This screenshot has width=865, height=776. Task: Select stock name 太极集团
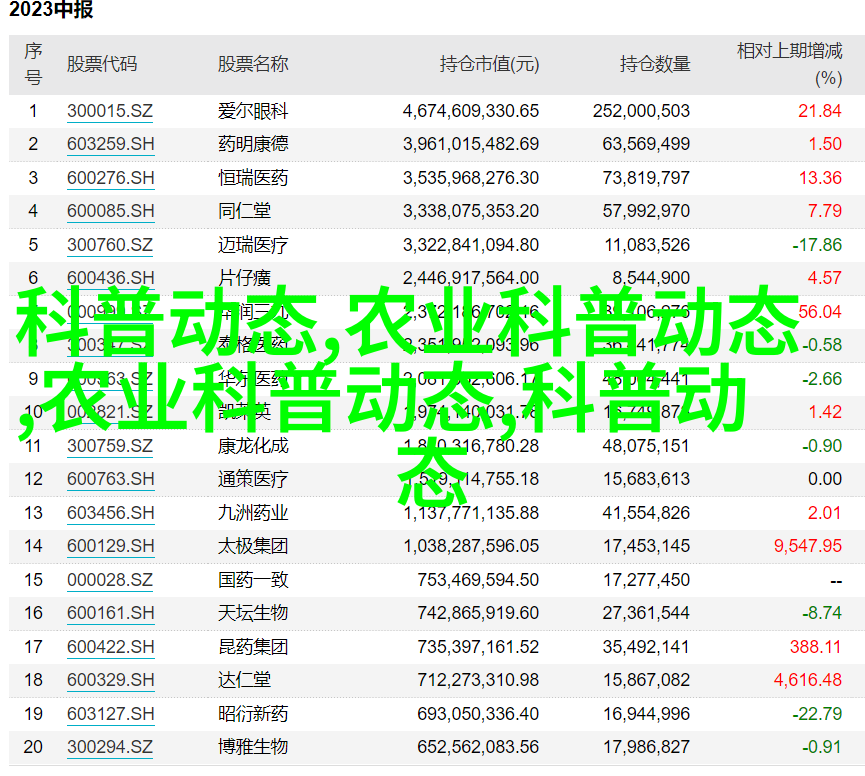tap(253, 546)
